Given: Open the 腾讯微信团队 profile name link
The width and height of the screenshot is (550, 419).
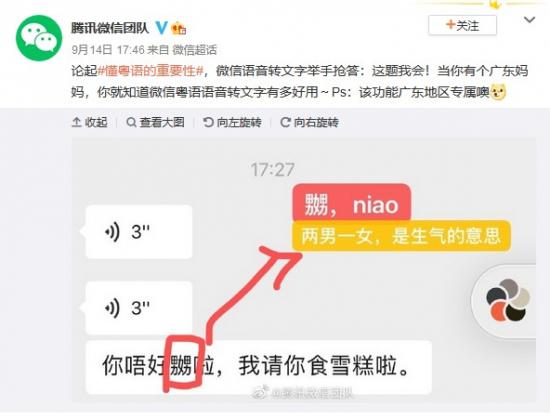Looking at the screenshot, I should coord(110,28).
